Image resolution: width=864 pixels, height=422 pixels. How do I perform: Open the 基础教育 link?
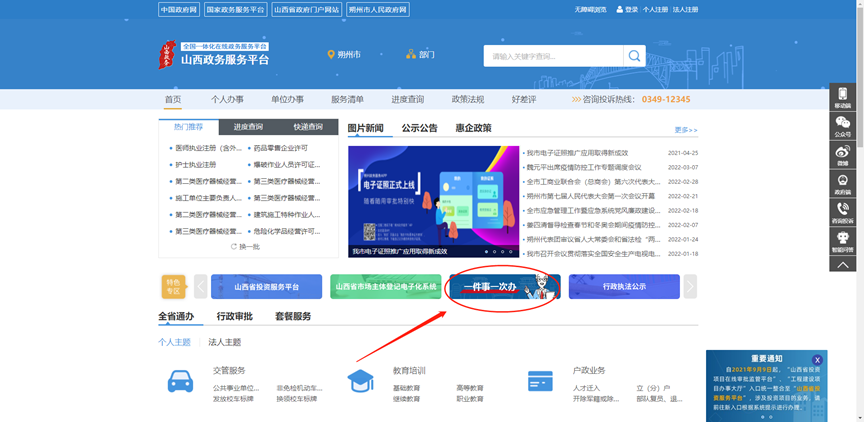pyautogui.click(x=407, y=388)
